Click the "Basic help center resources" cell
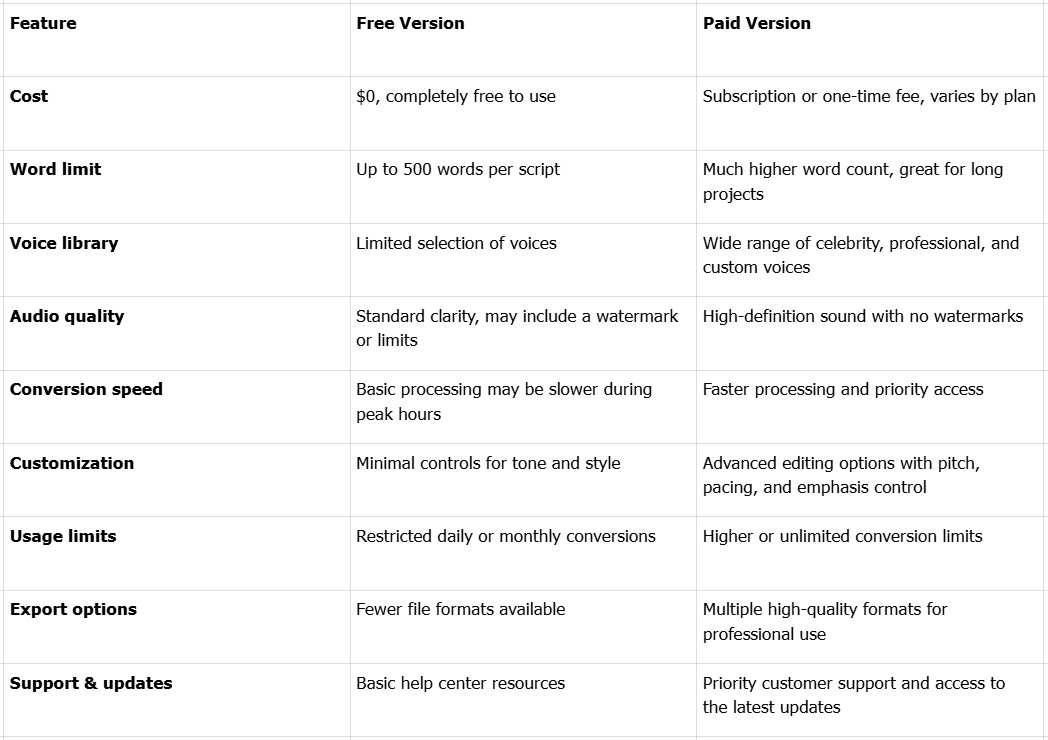The width and height of the screenshot is (1048, 740). (461, 683)
